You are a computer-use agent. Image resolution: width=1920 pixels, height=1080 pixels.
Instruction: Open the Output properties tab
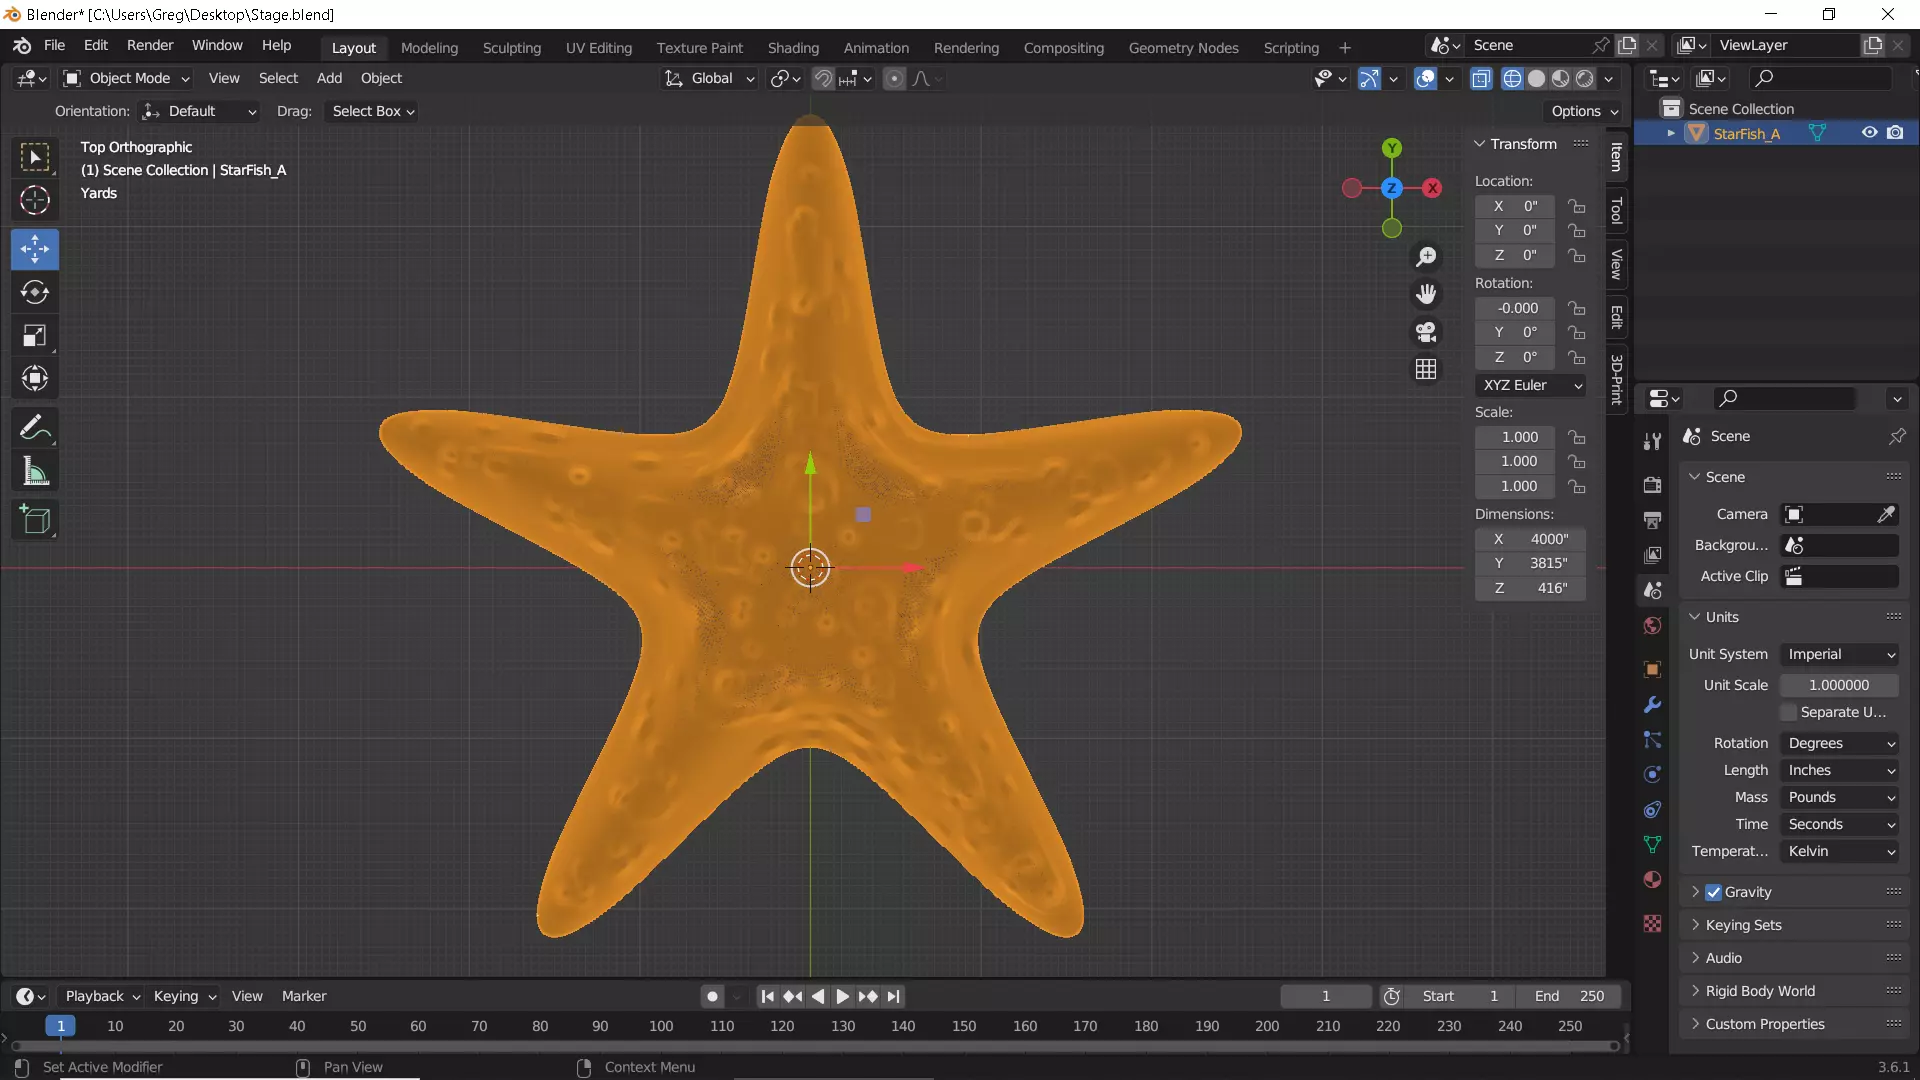tap(1652, 520)
